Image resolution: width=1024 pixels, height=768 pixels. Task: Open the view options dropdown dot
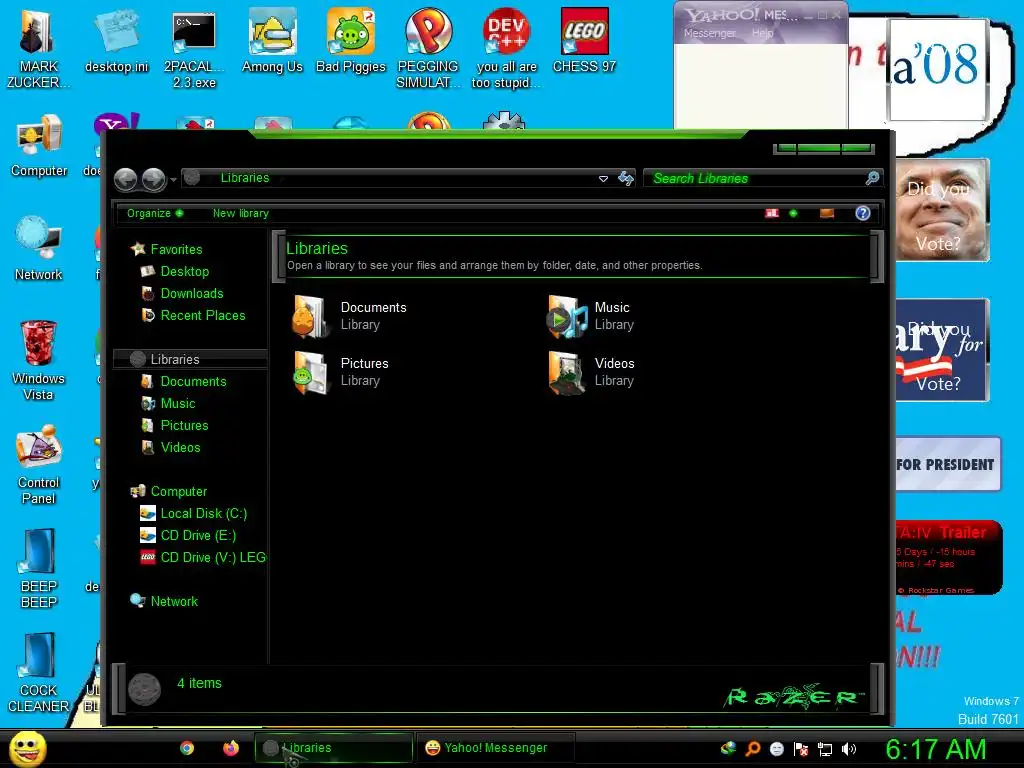coord(793,214)
